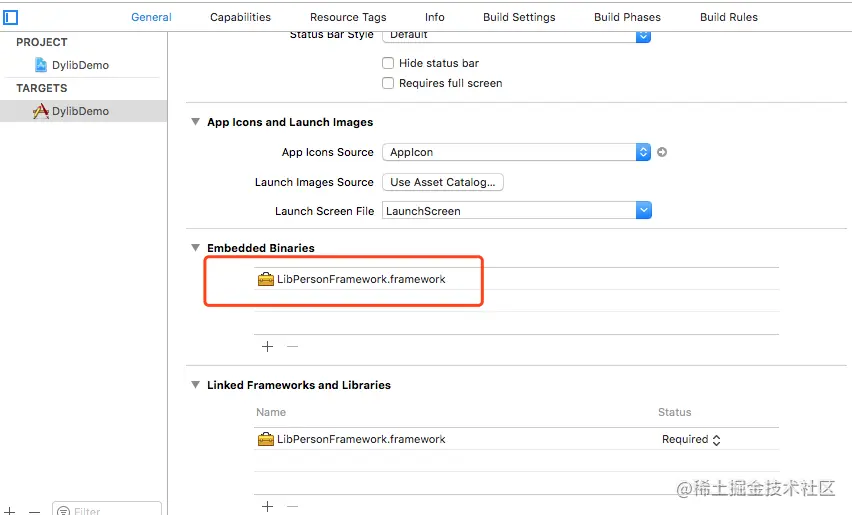This screenshot has height=515, width=852.
Task: Click the AppIcon asset arrow icon
Action: tap(661, 152)
